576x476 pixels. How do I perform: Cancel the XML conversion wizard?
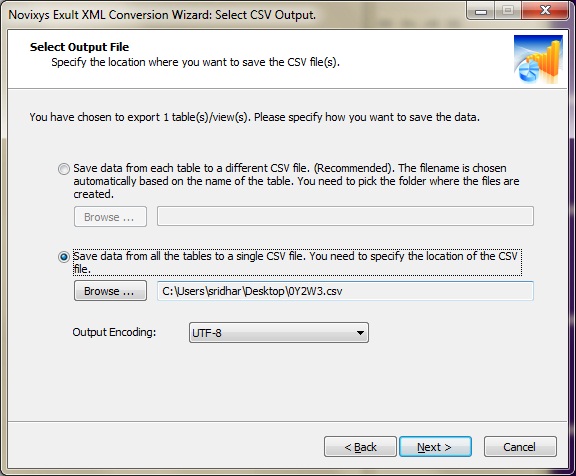[x=520, y=447]
